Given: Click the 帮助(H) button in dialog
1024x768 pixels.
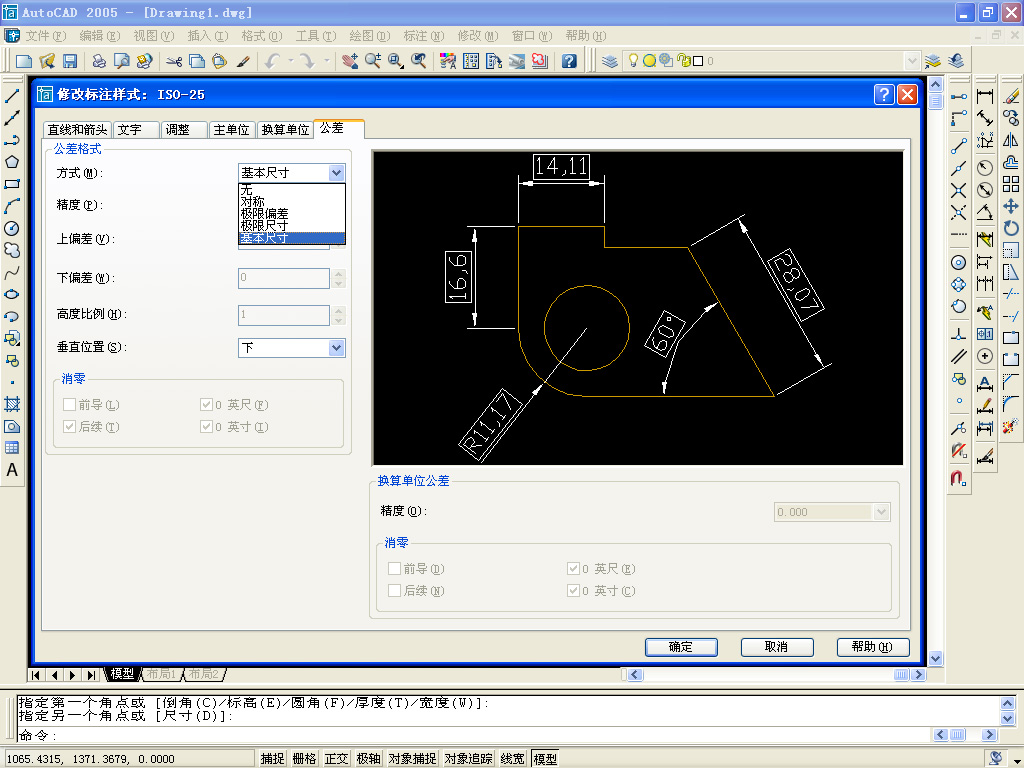Looking at the screenshot, I should click(873, 647).
